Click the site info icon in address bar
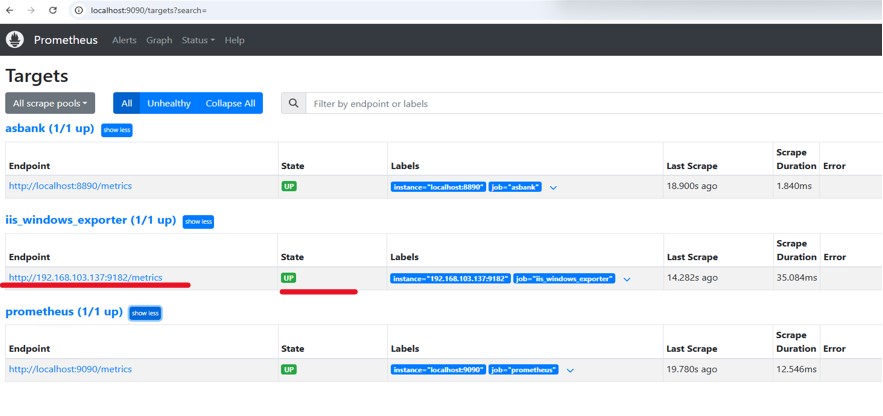 pos(78,10)
